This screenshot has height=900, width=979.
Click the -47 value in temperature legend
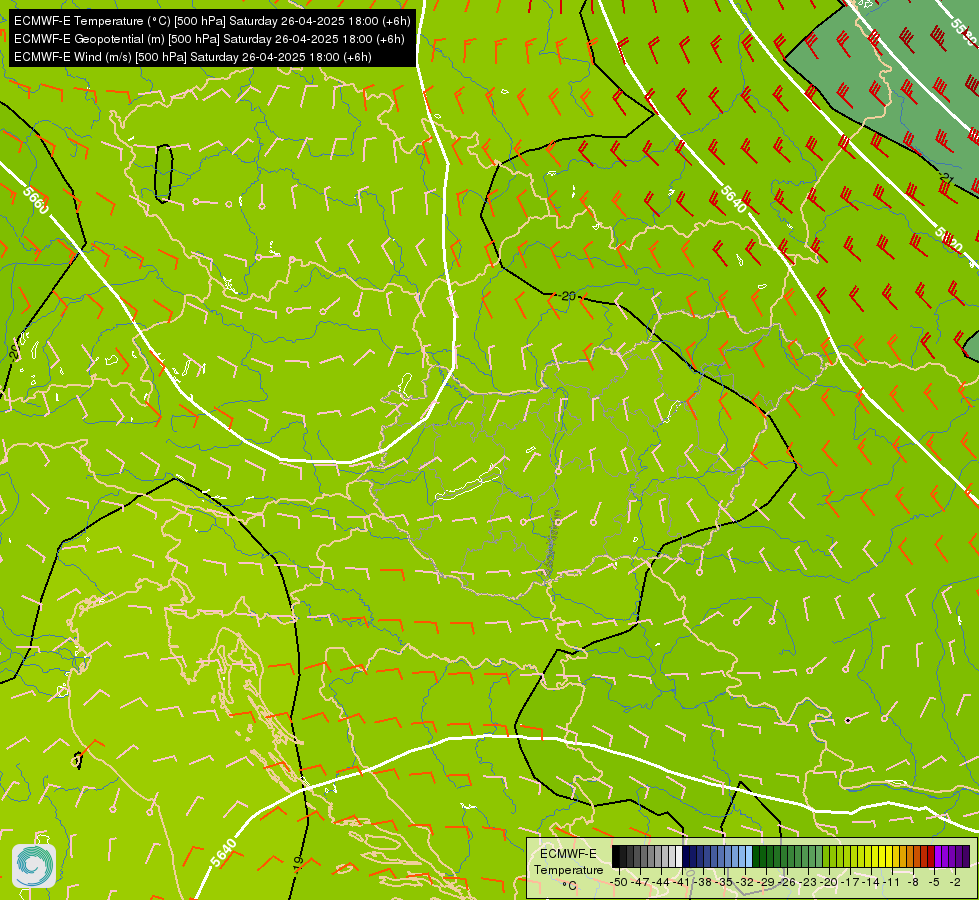641,883
